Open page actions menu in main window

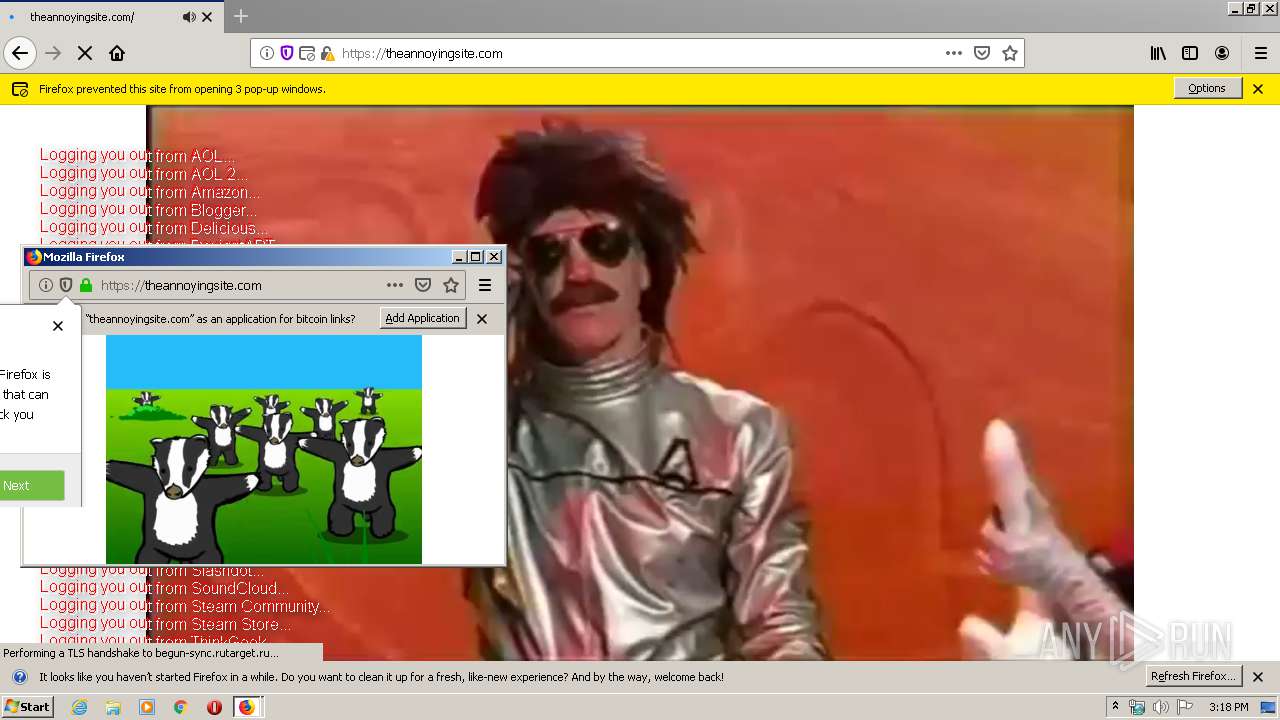pos(954,53)
